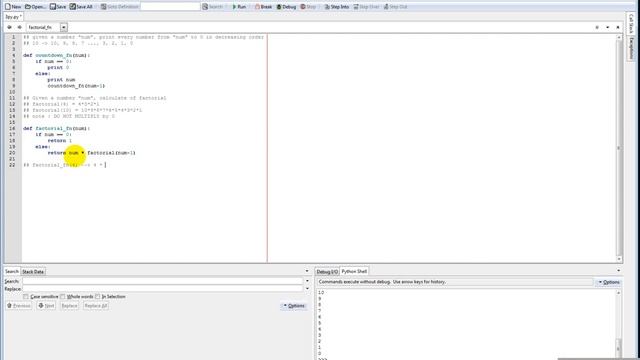Screen dimensions: 640x360
Task: Click line number 22 in the gutter
Action: click(x=12, y=165)
